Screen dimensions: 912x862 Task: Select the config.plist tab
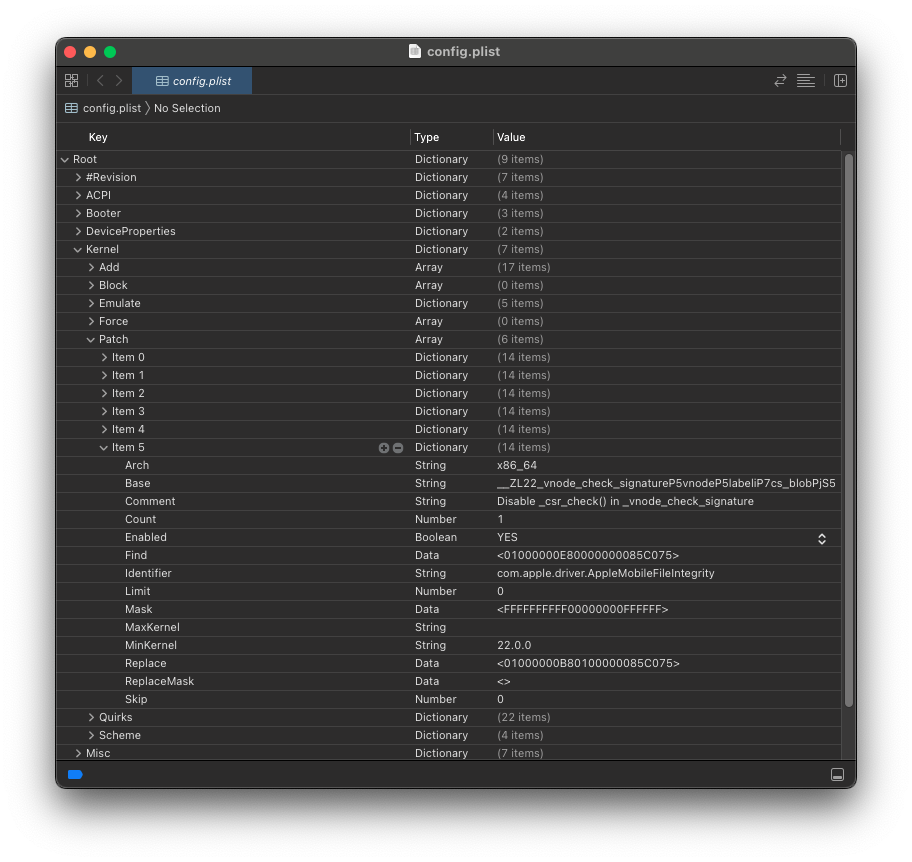(192, 81)
